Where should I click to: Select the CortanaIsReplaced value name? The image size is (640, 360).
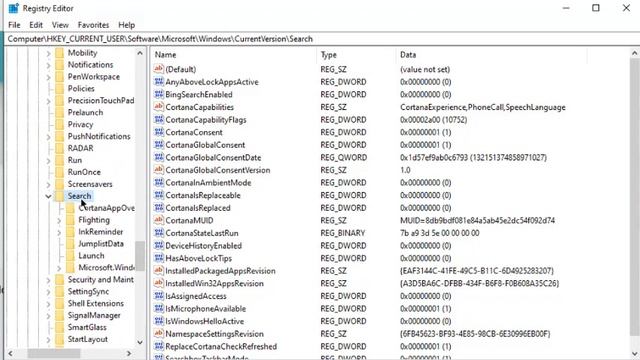tap(198, 208)
